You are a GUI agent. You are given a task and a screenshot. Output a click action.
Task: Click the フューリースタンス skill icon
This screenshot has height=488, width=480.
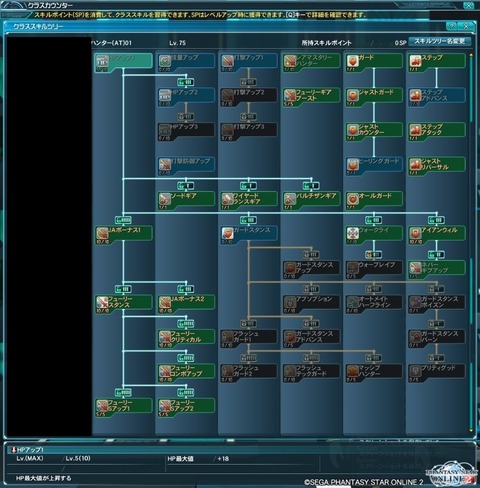click(x=102, y=303)
